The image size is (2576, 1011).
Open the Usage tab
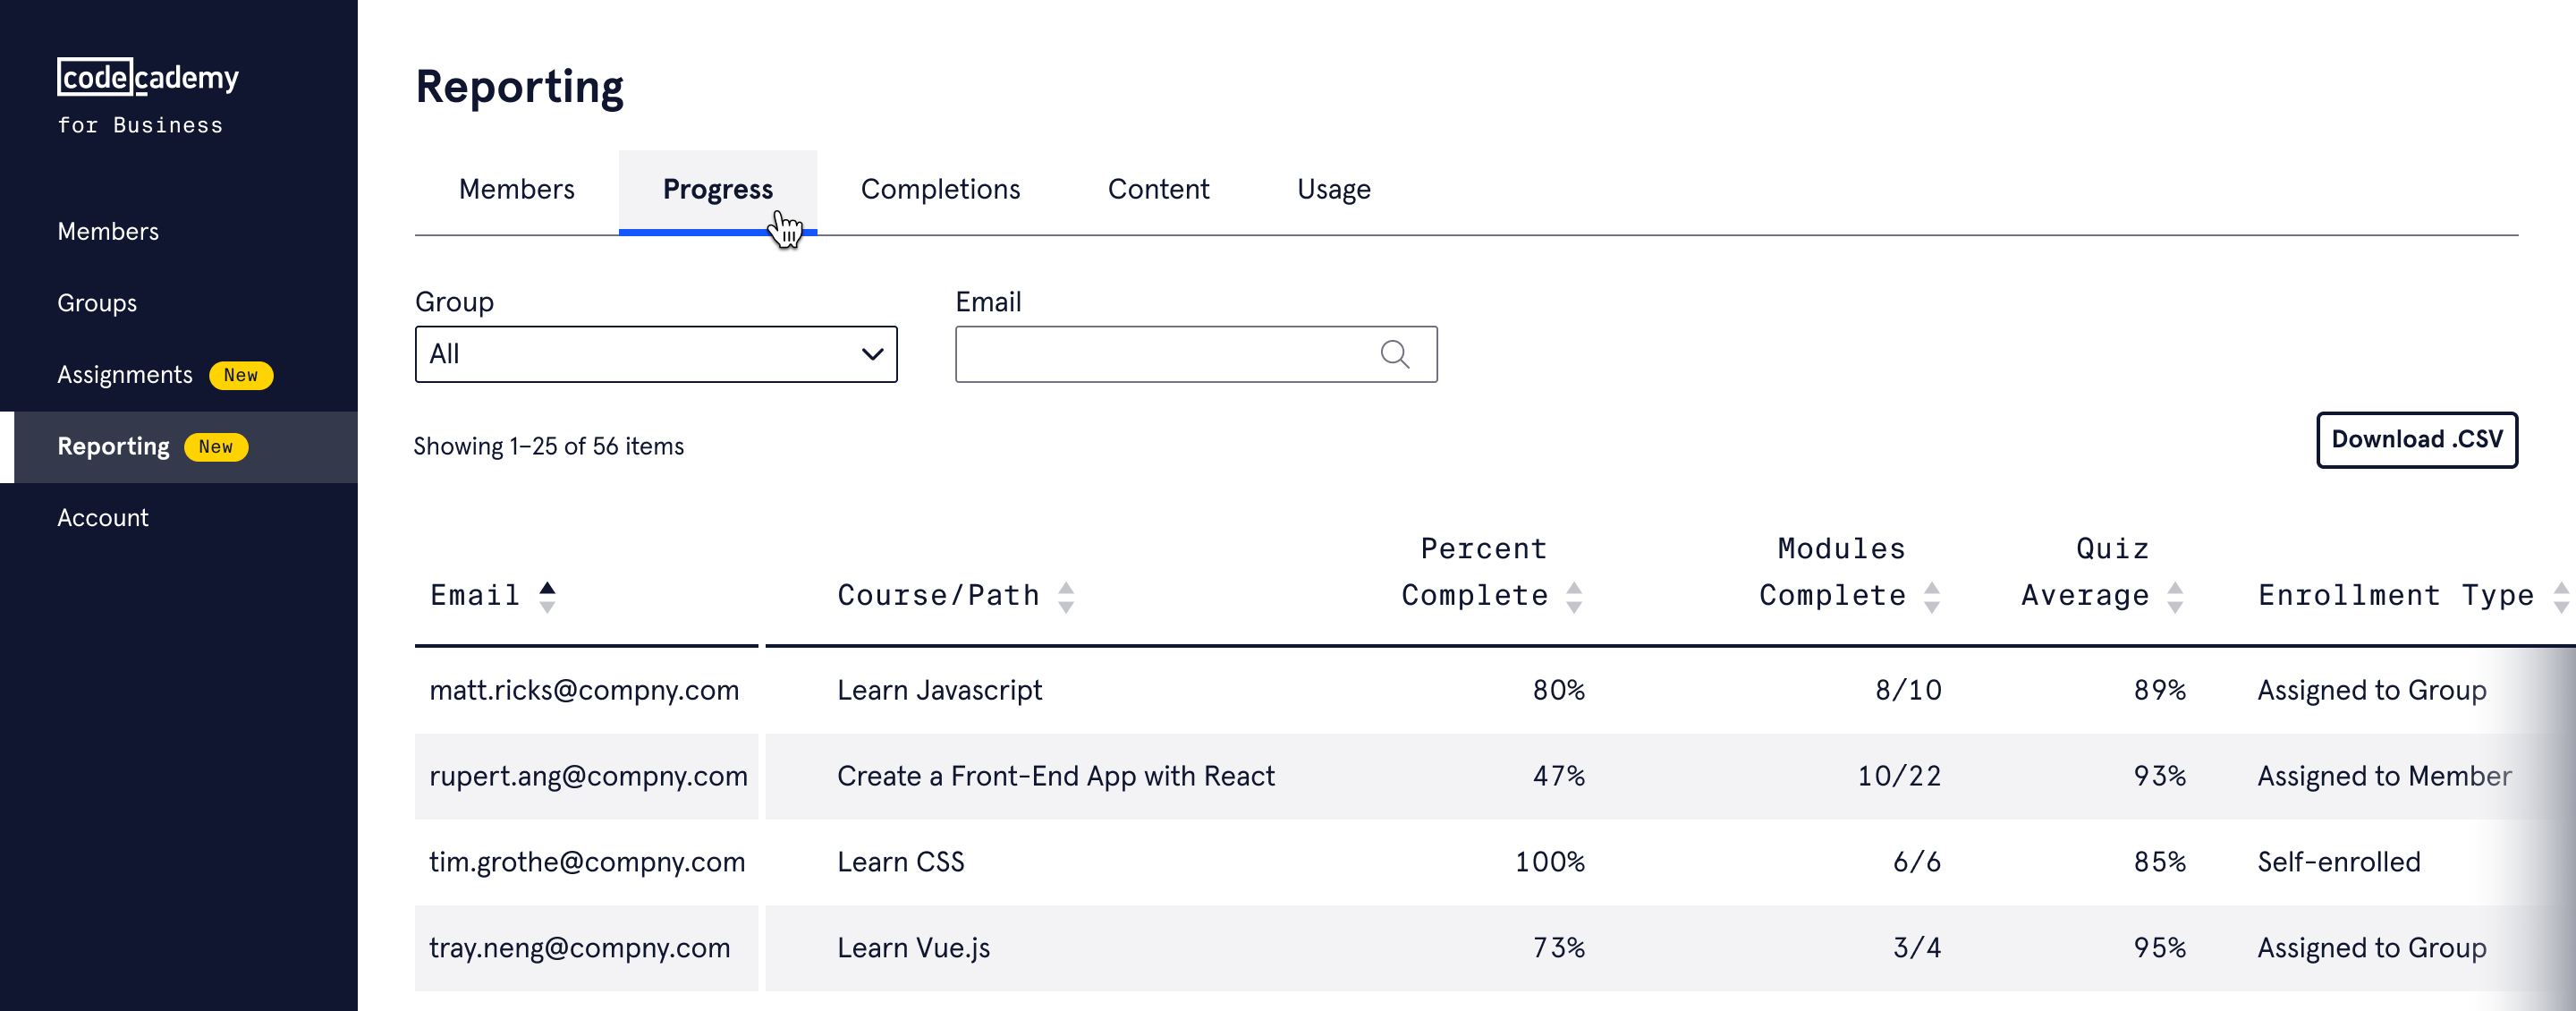[x=1333, y=190]
